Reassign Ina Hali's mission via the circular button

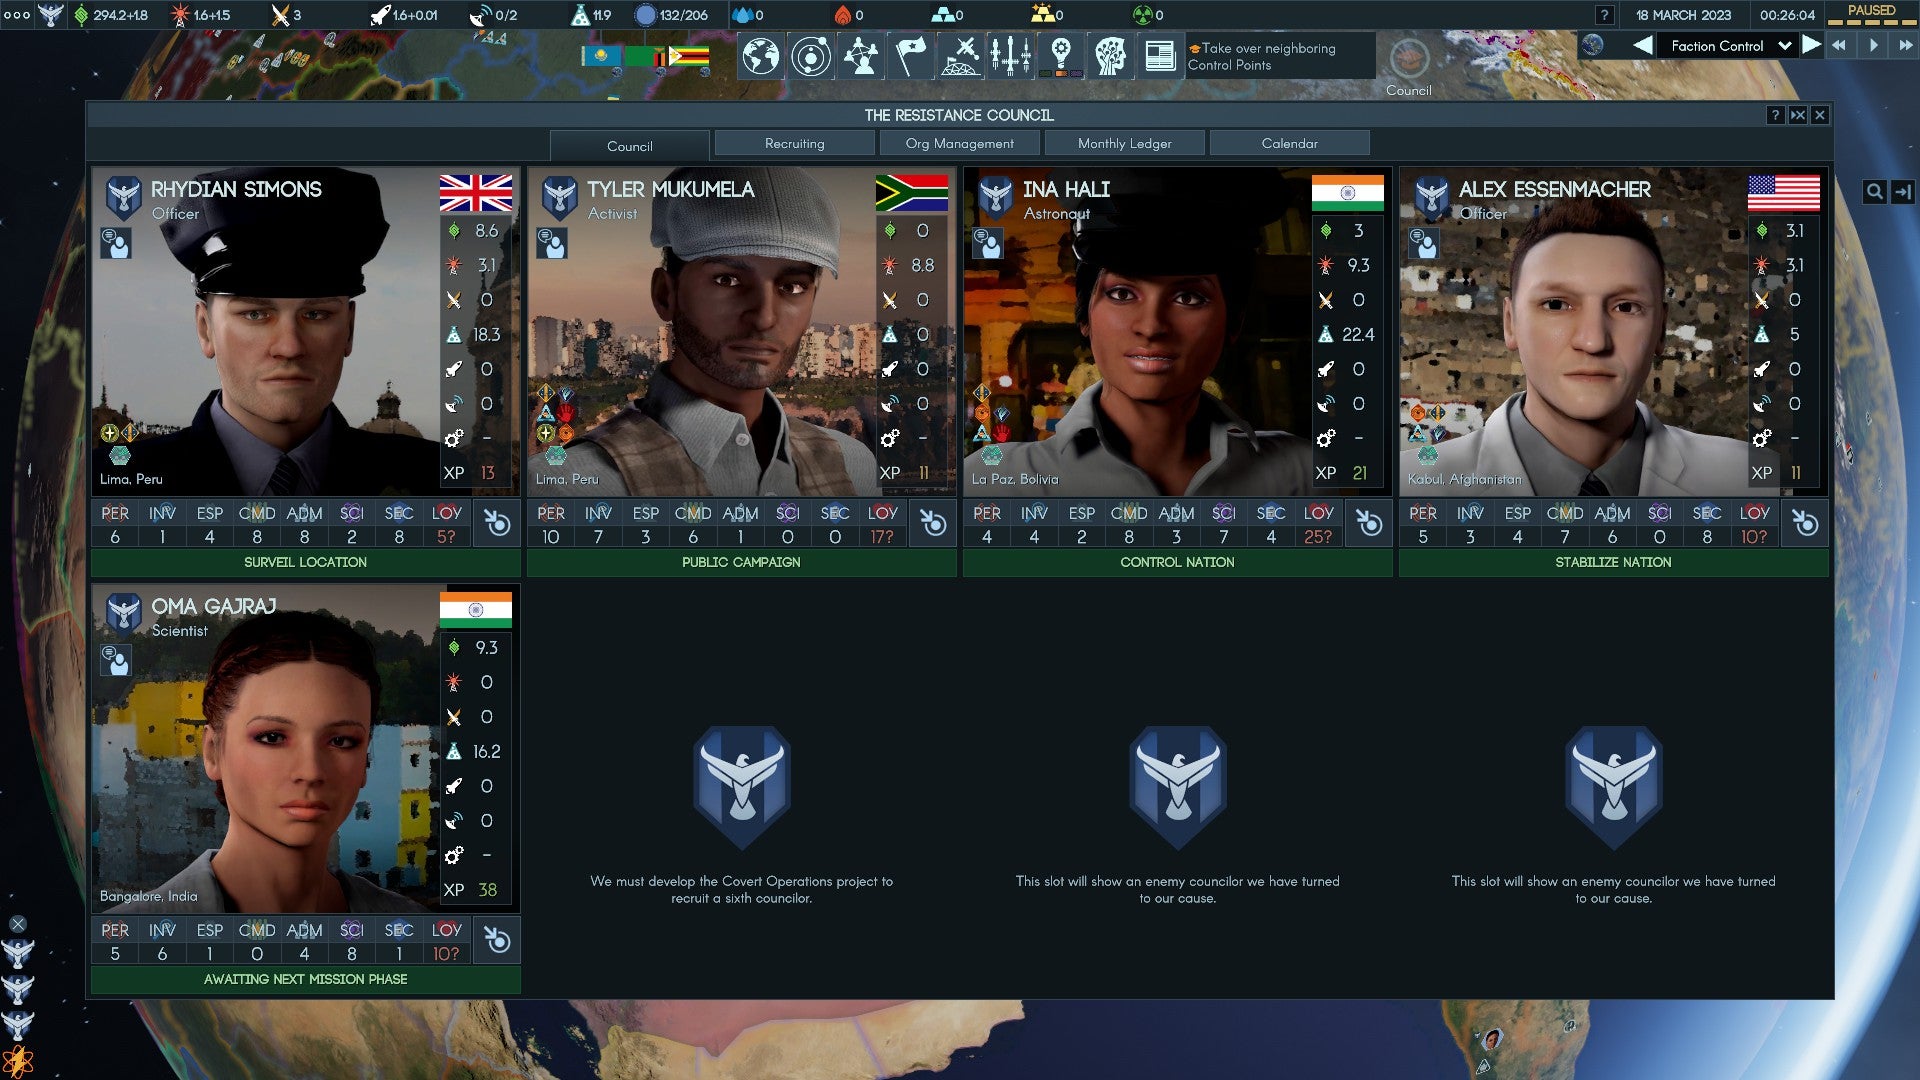tap(1370, 522)
